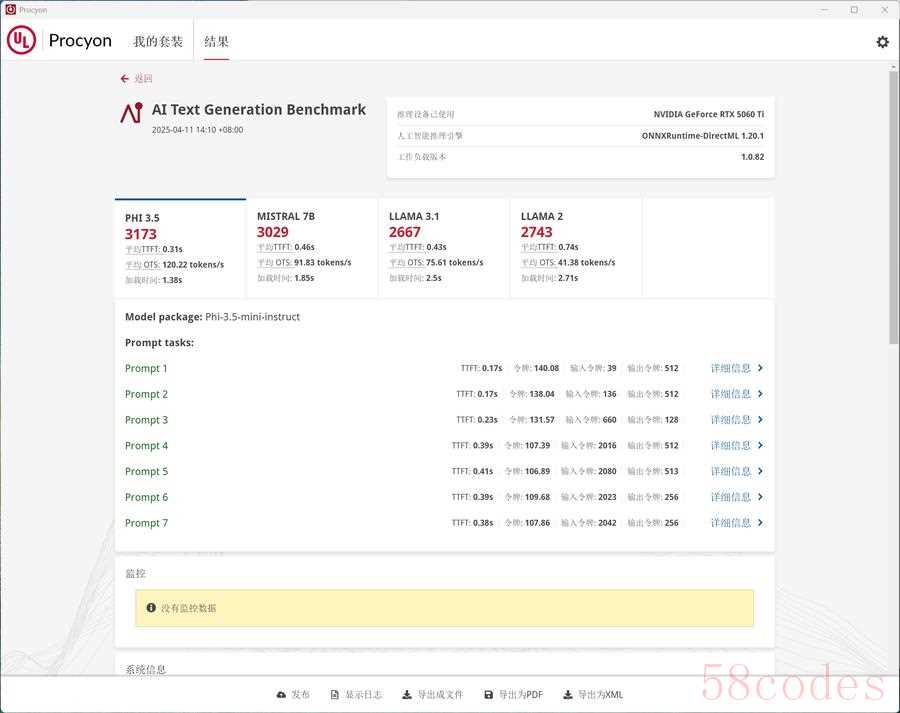Click the 显示日志 show log icon
The width and height of the screenshot is (900, 713).
click(x=335, y=695)
